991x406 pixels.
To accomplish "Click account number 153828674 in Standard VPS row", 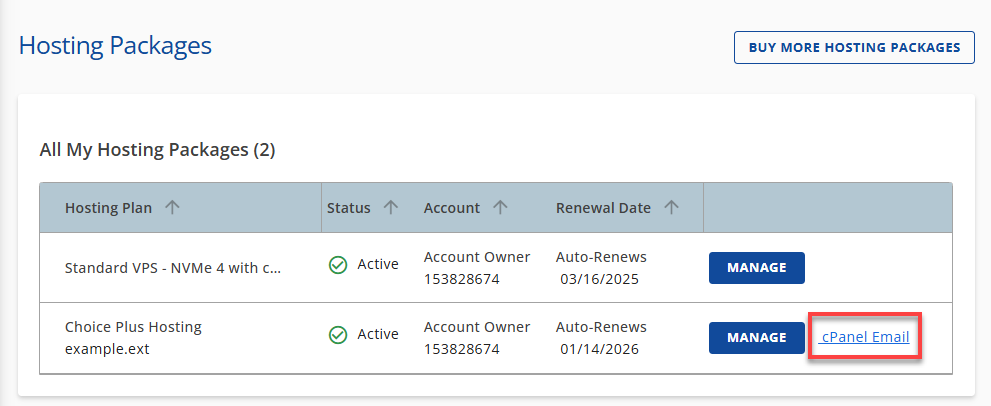I will [x=461, y=279].
